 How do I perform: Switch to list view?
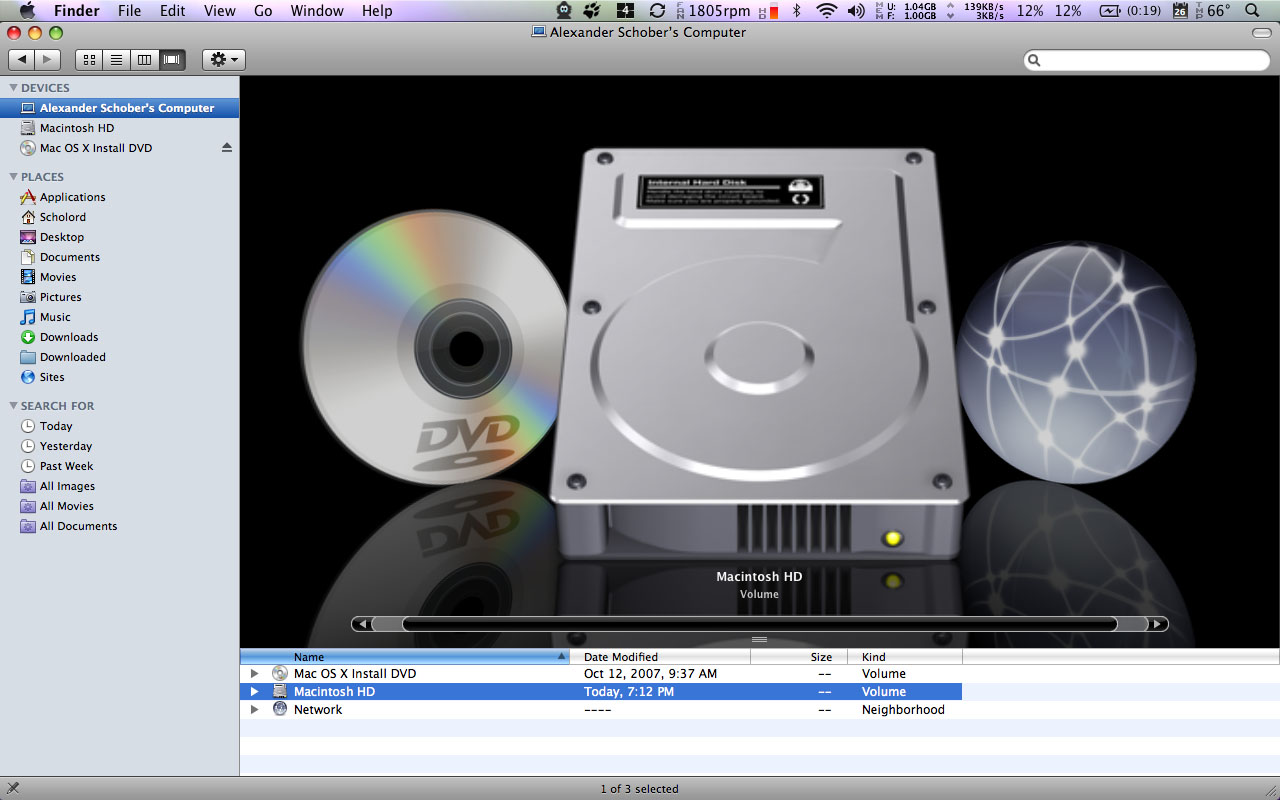[x=117, y=60]
